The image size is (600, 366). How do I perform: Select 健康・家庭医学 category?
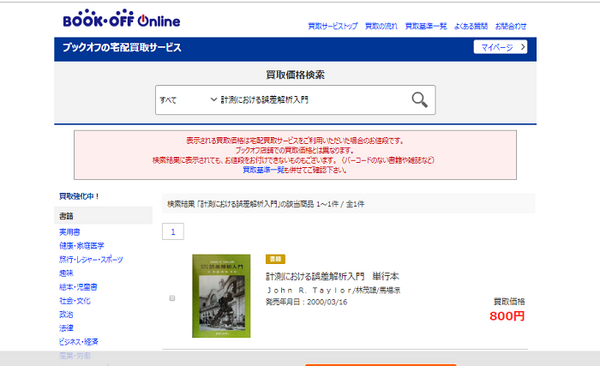pos(82,246)
